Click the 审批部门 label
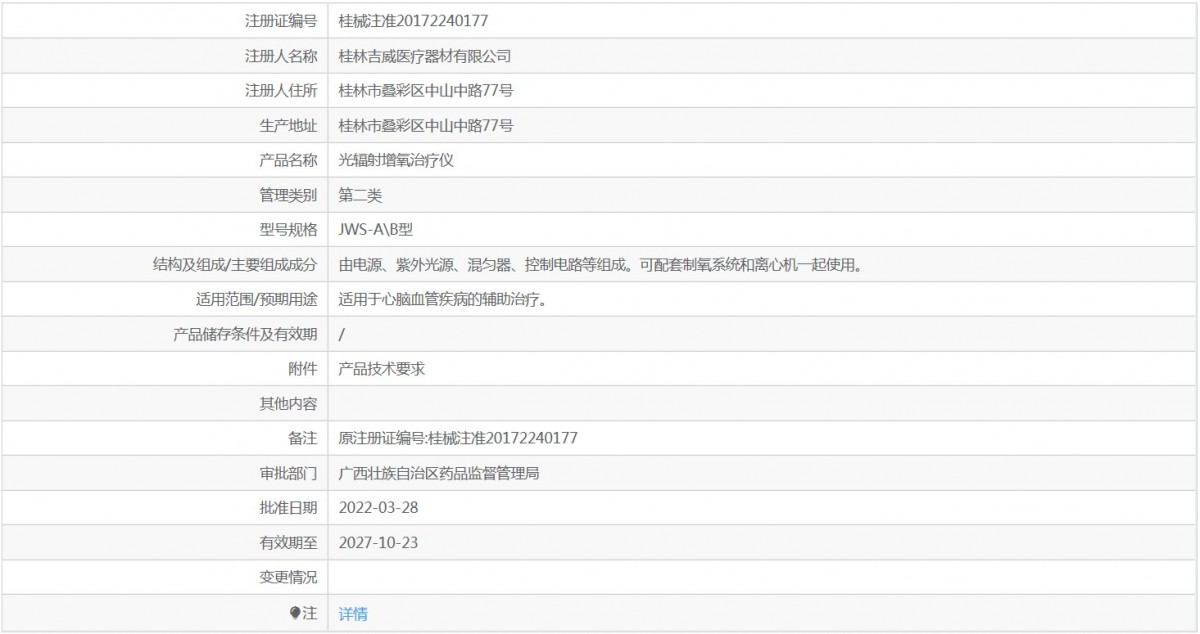This screenshot has height=634, width=1200. coord(288,473)
